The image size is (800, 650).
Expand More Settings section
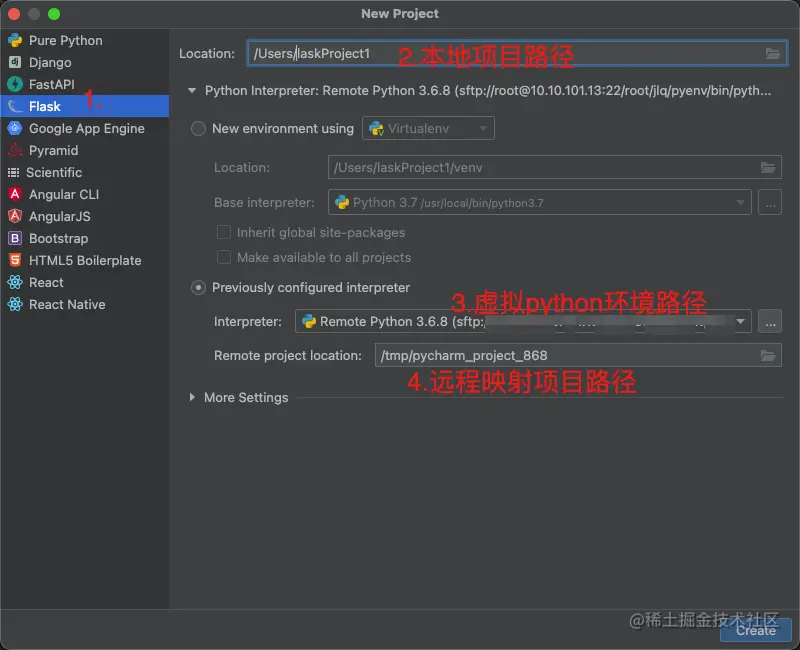(192, 397)
